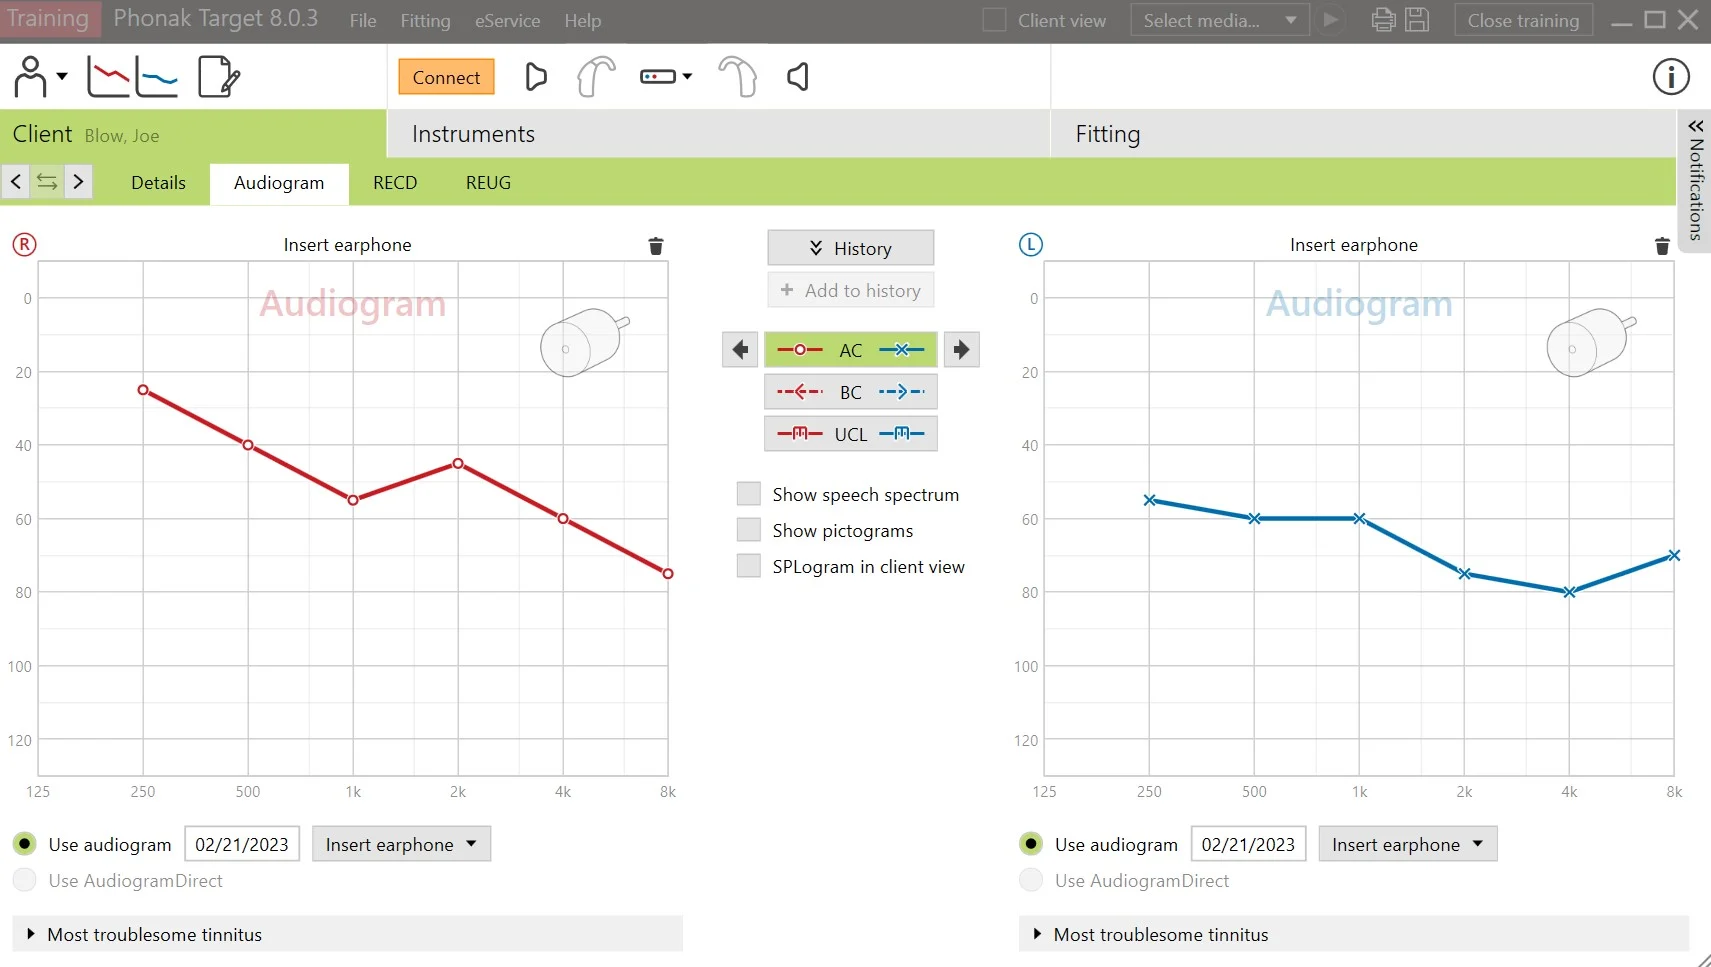Select right ear Use audiogram radio button
Viewport: 1711px width, 967px height.
(x=25, y=844)
